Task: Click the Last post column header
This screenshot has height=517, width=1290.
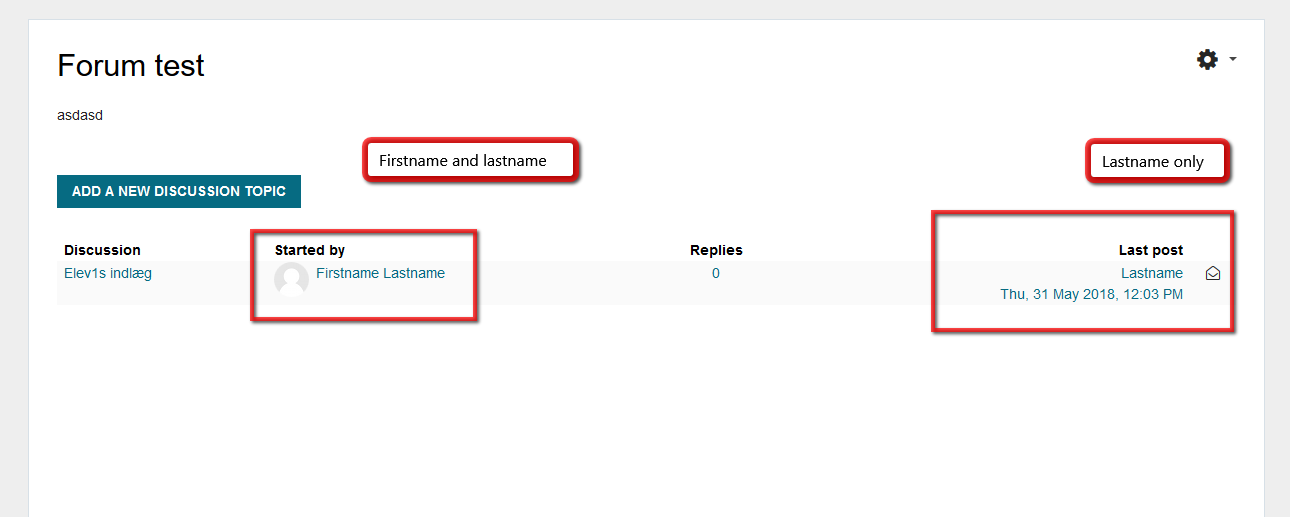Action: (x=1151, y=250)
